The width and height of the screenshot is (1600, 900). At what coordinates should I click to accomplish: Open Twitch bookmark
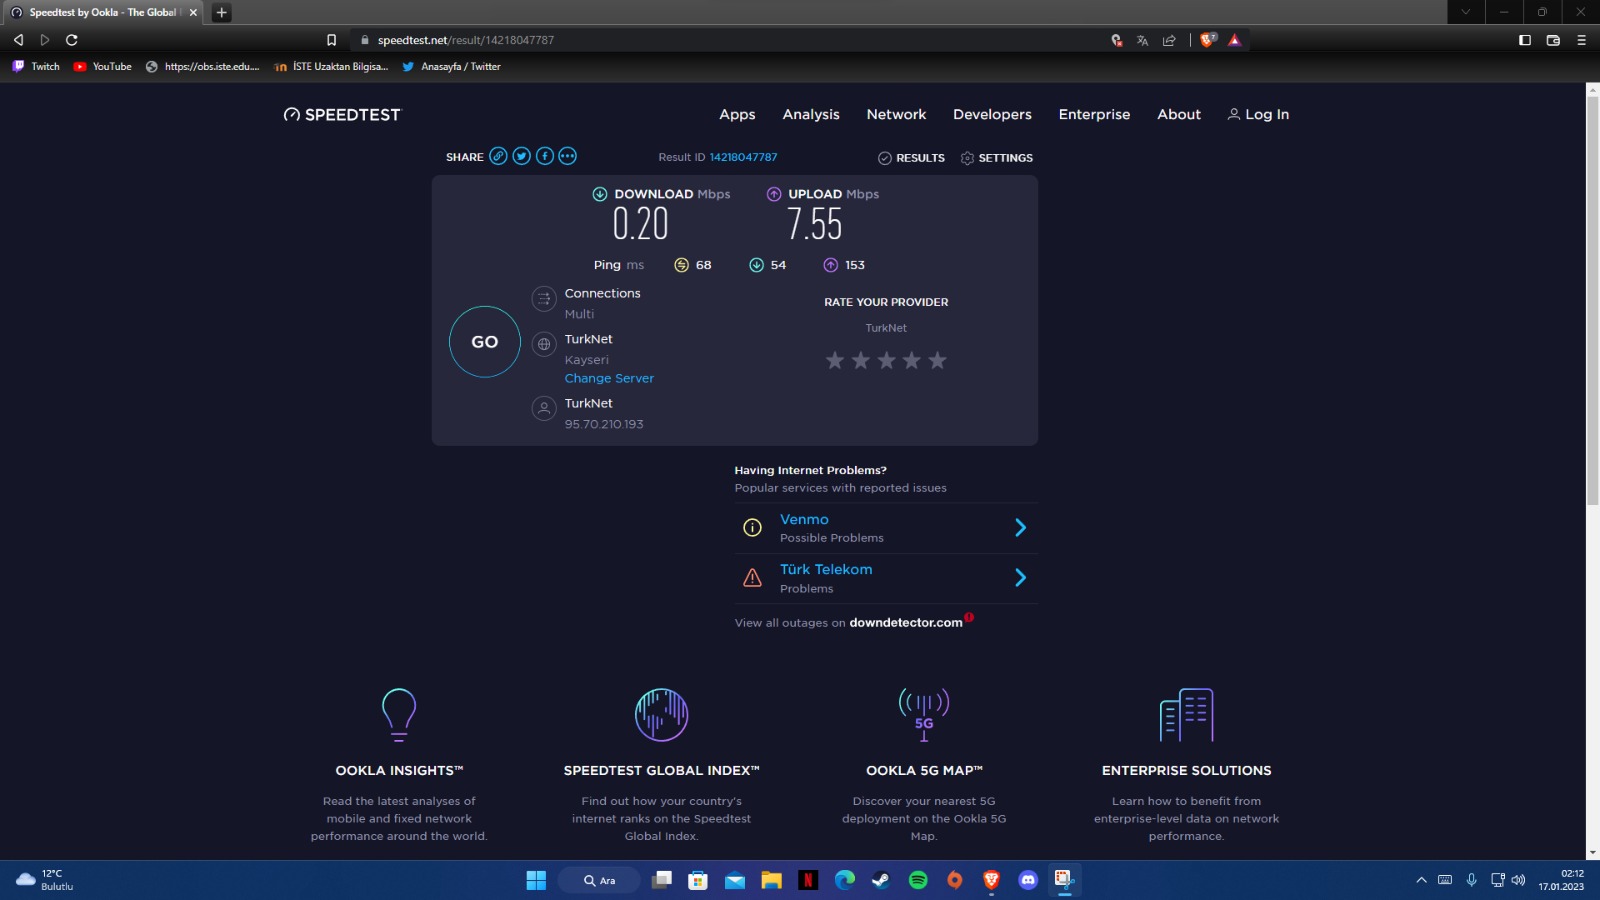click(36, 67)
